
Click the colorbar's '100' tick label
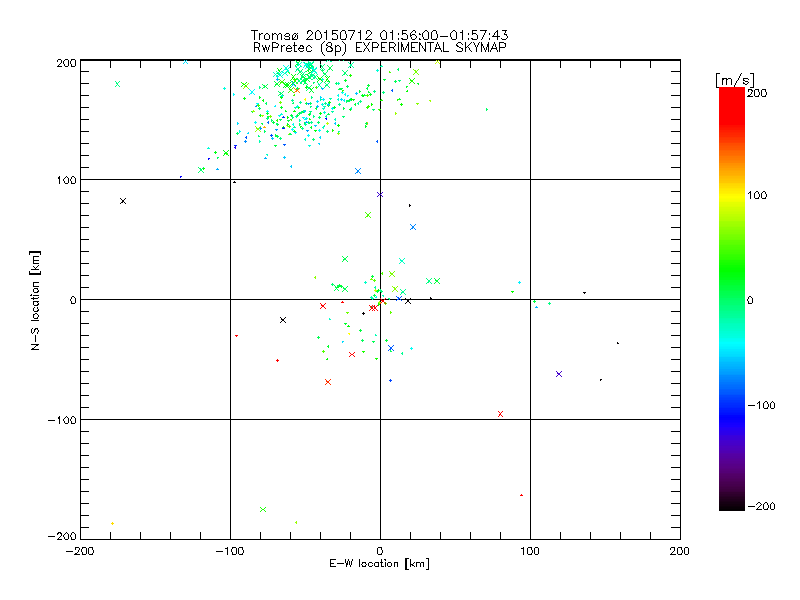pyautogui.click(x=757, y=195)
